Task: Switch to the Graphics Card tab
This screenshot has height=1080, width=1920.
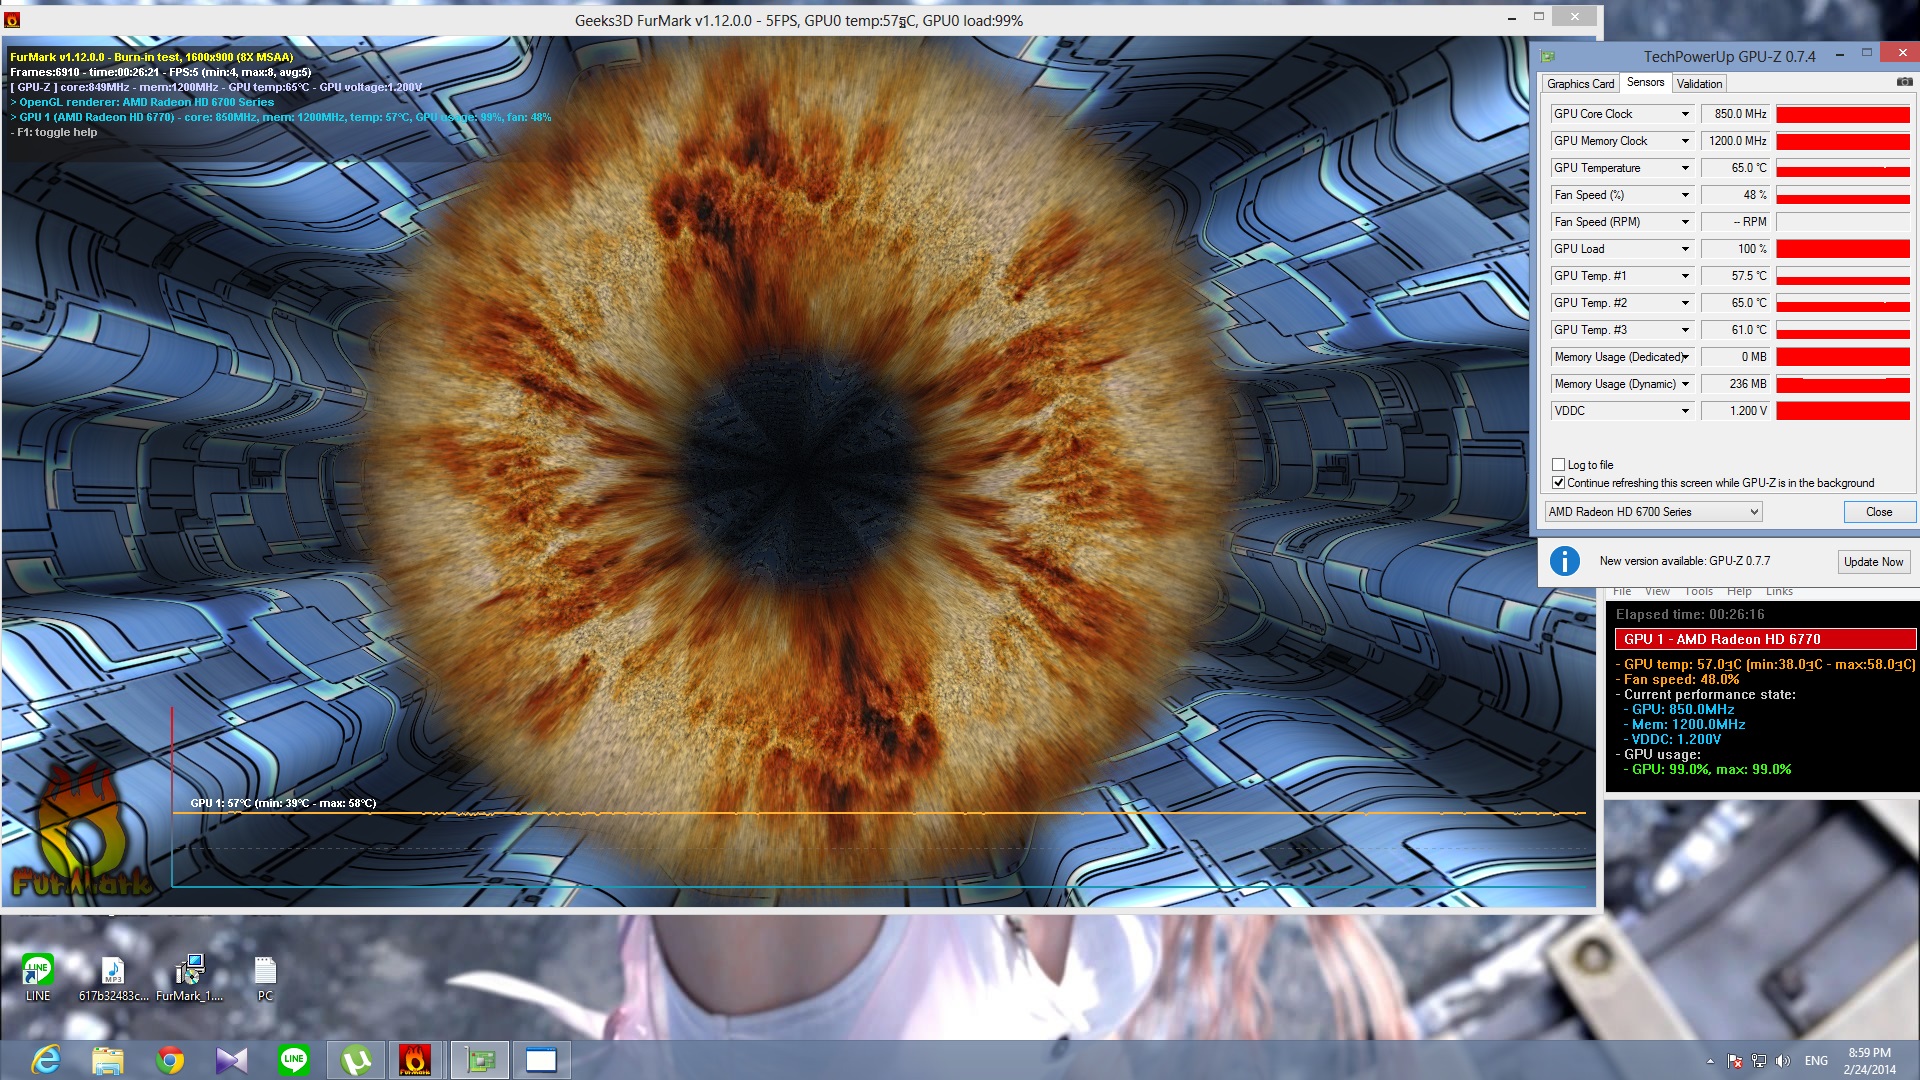Action: (x=1580, y=84)
